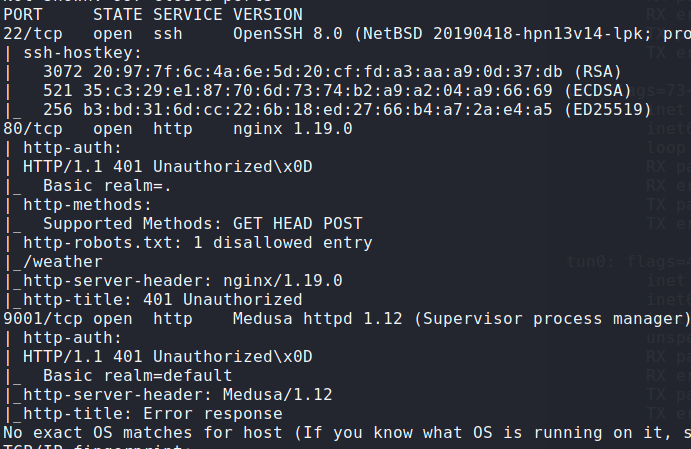Click the http-title Error response line
Screen dimensions: 691x449
click(x=152, y=413)
